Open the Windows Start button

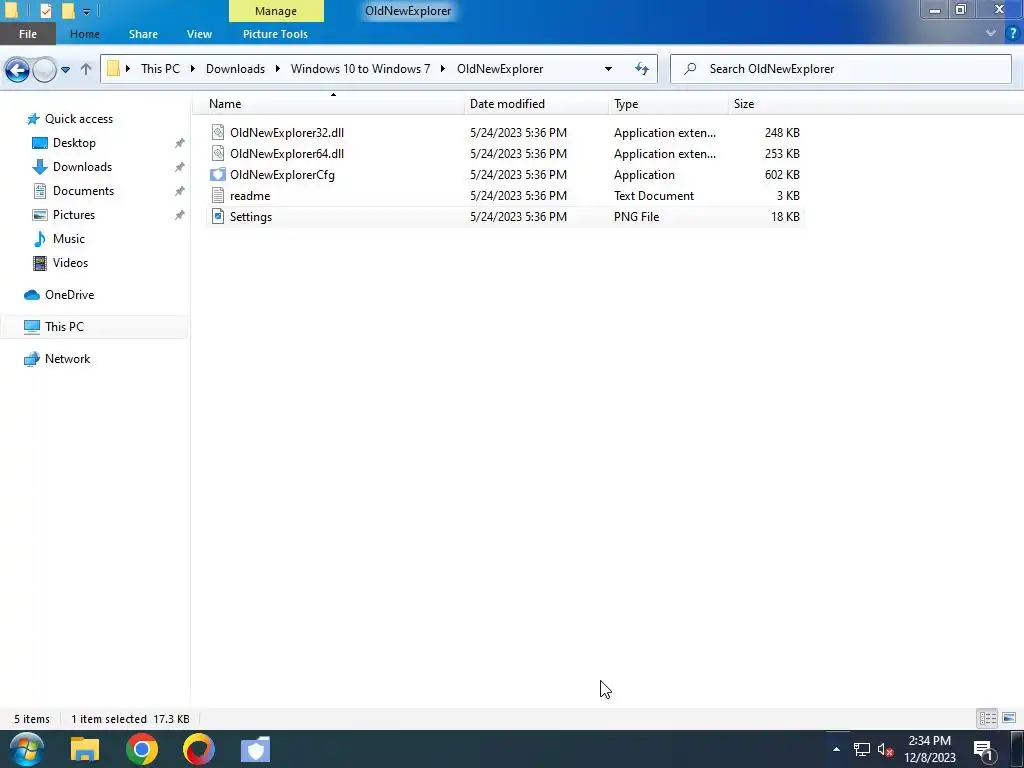(x=27, y=749)
